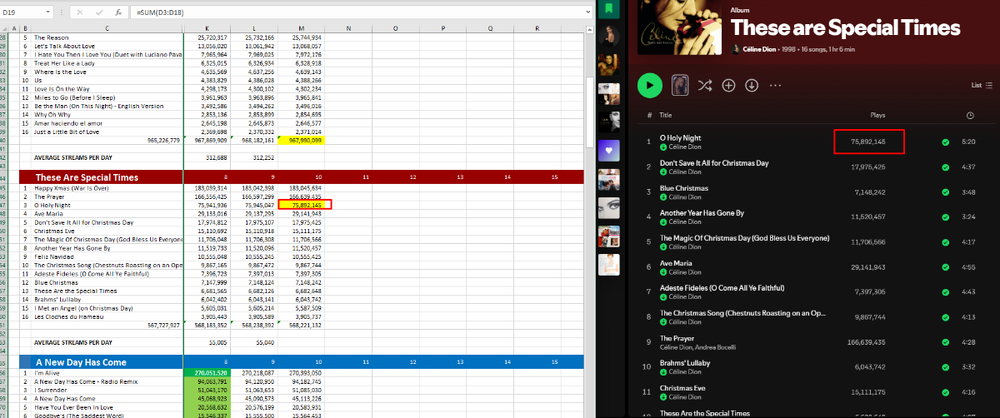Open the album preview clip next to Play
1000x418 pixels.
click(x=680, y=86)
